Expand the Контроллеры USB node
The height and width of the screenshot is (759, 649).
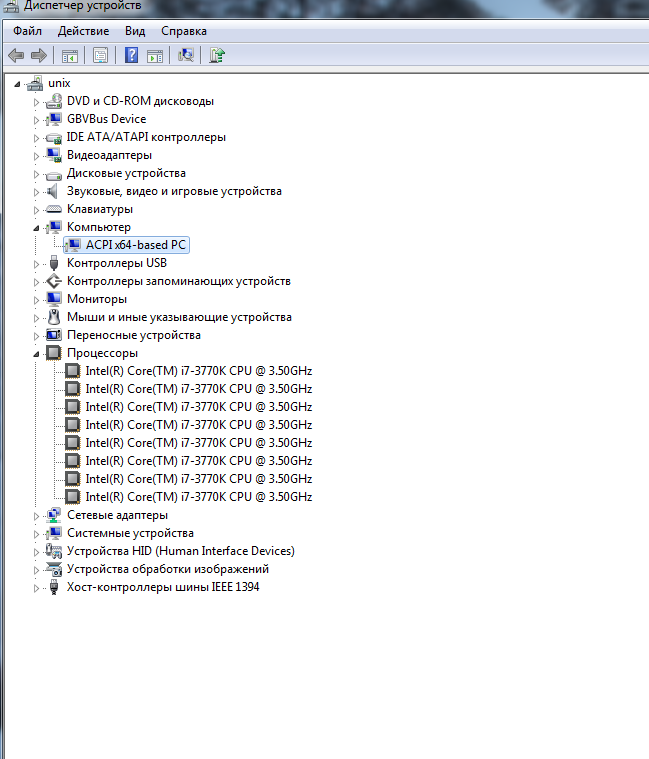tap(38, 263)
